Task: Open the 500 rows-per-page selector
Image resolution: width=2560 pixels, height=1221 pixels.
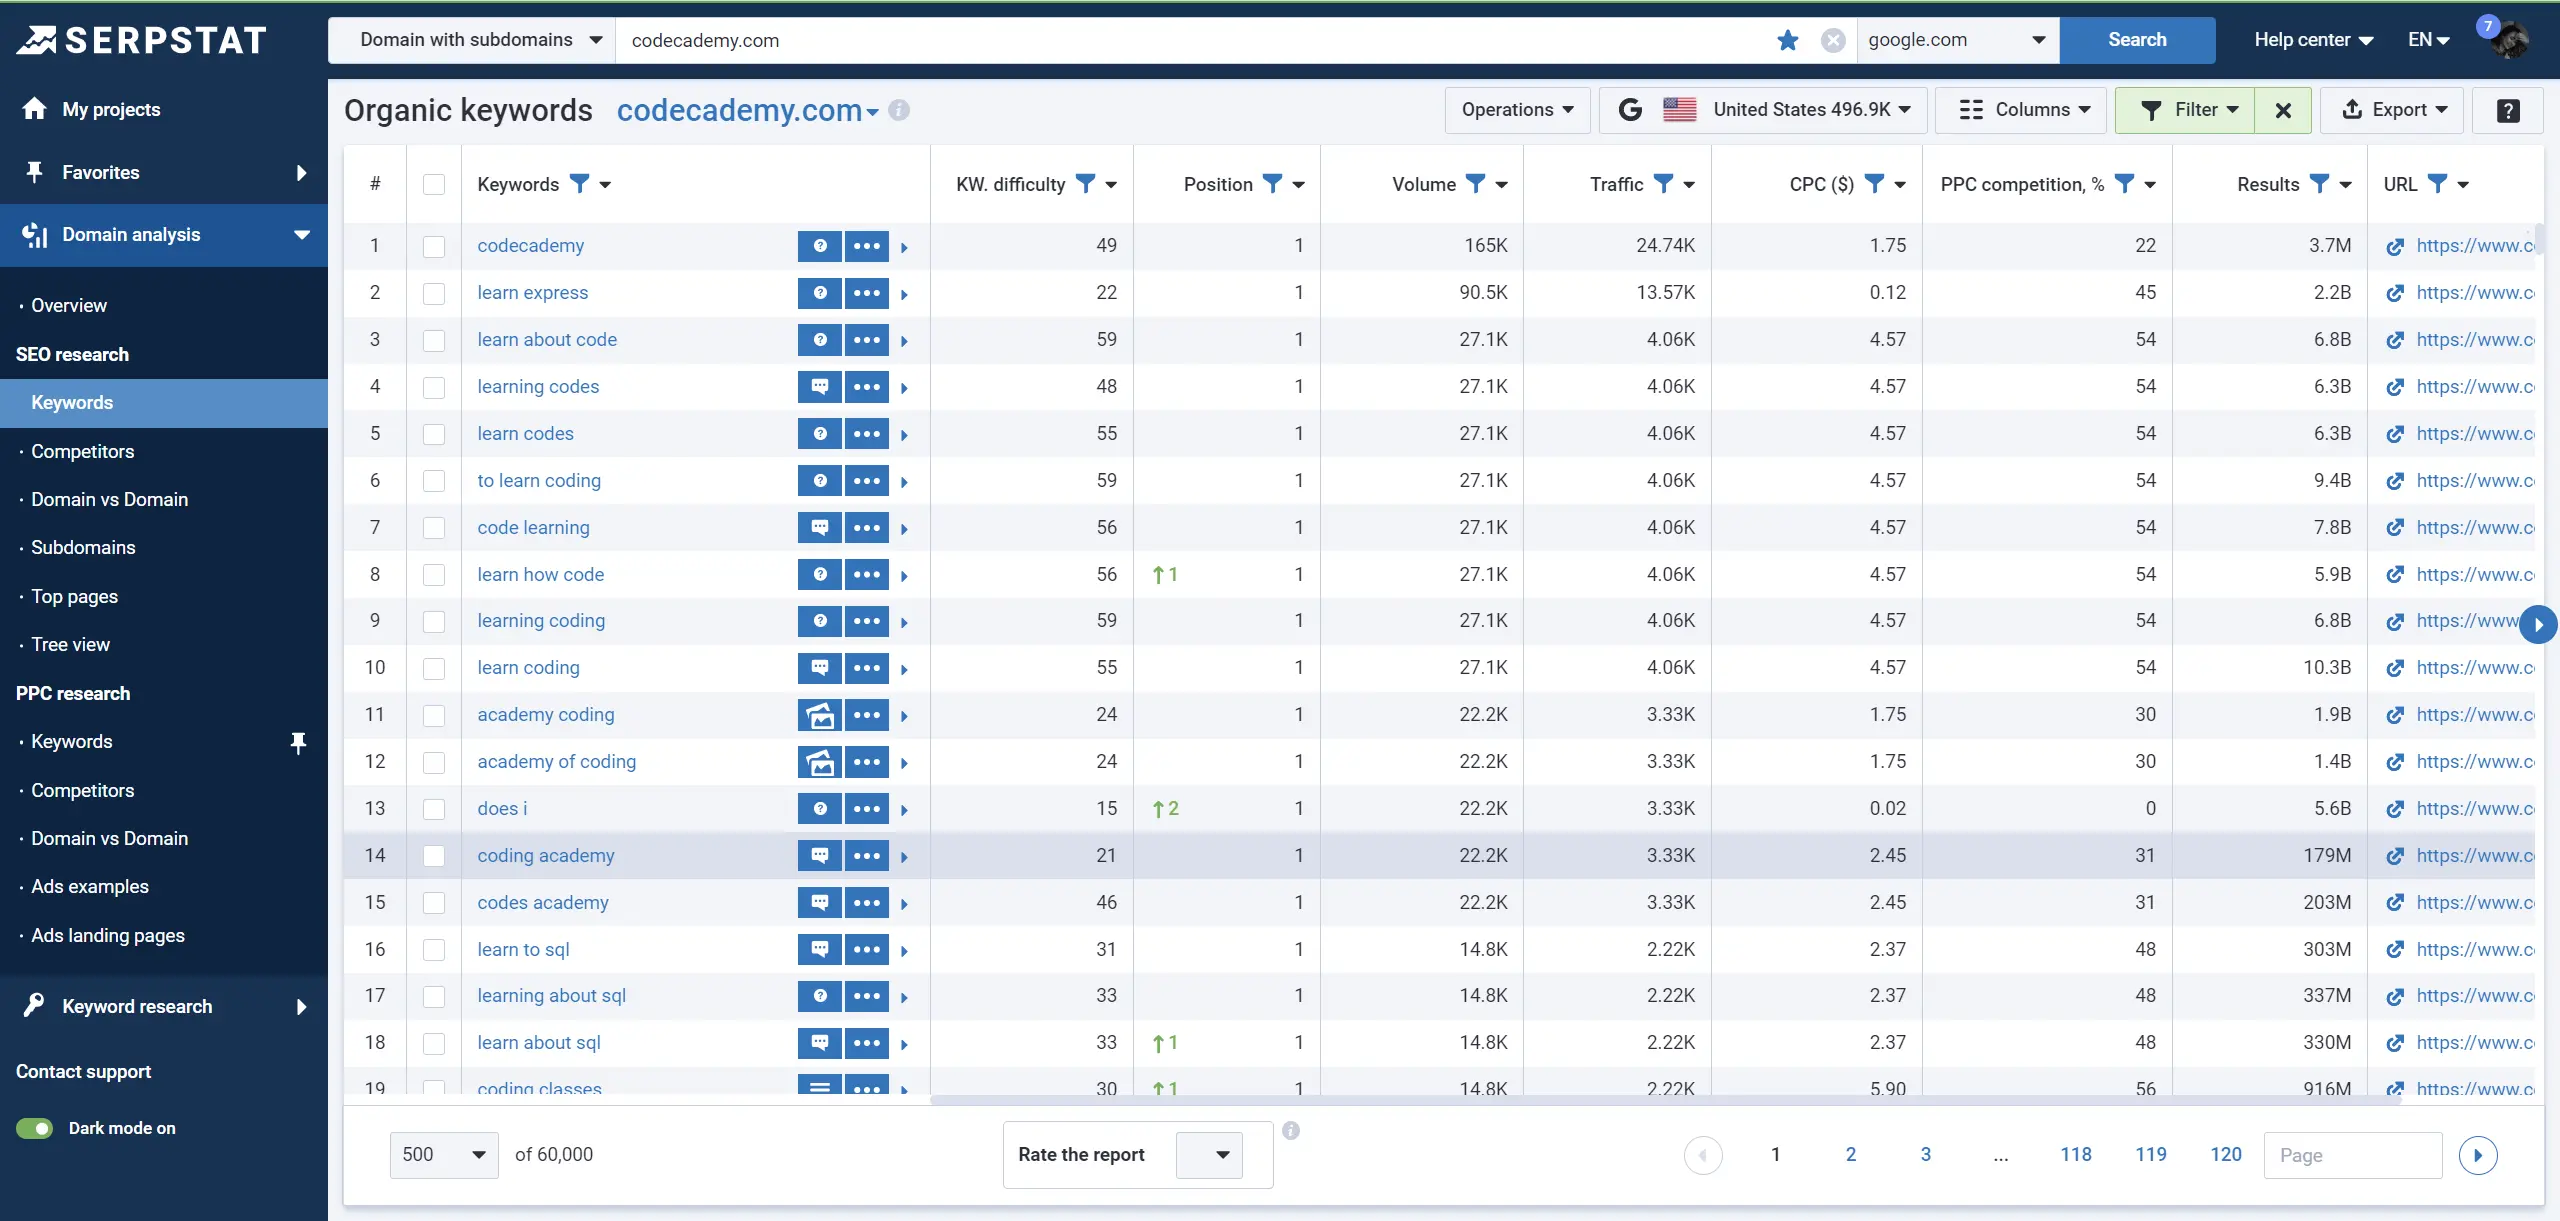Action: pyautogui.click(x=443, y=1154)
